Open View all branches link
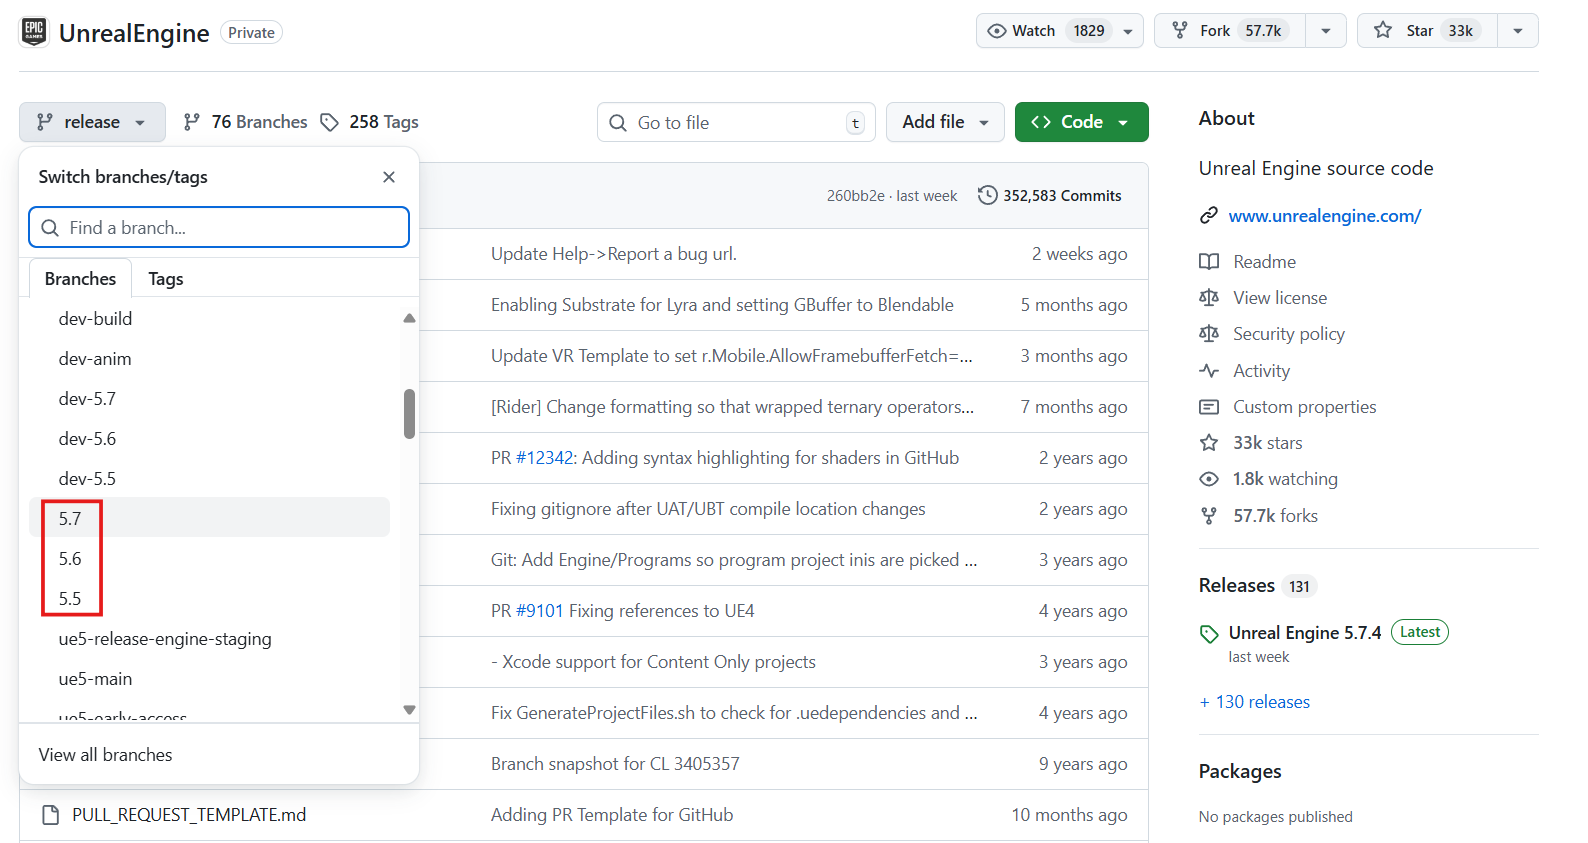The width and height of the screenshot is (1588, 843). (105, 755)
